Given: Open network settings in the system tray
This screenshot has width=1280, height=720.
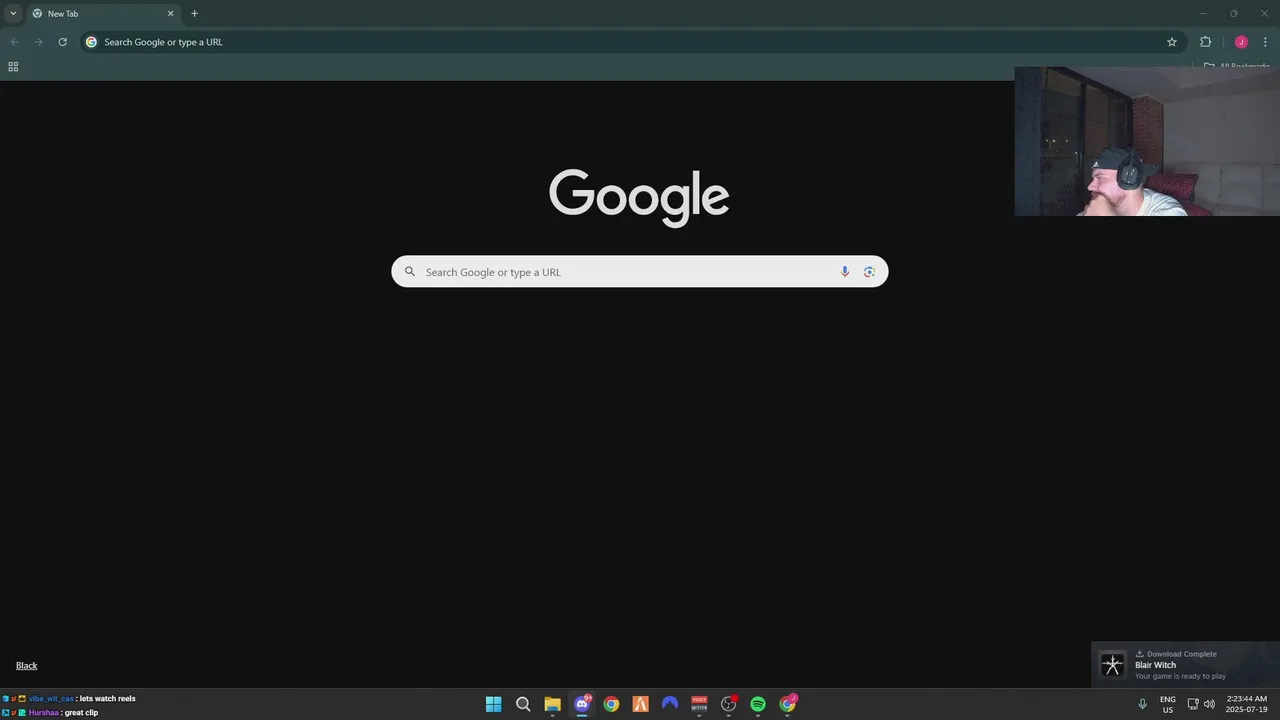Looking at the screenshot, I should pyautogui.click(x=1193, y=704).
